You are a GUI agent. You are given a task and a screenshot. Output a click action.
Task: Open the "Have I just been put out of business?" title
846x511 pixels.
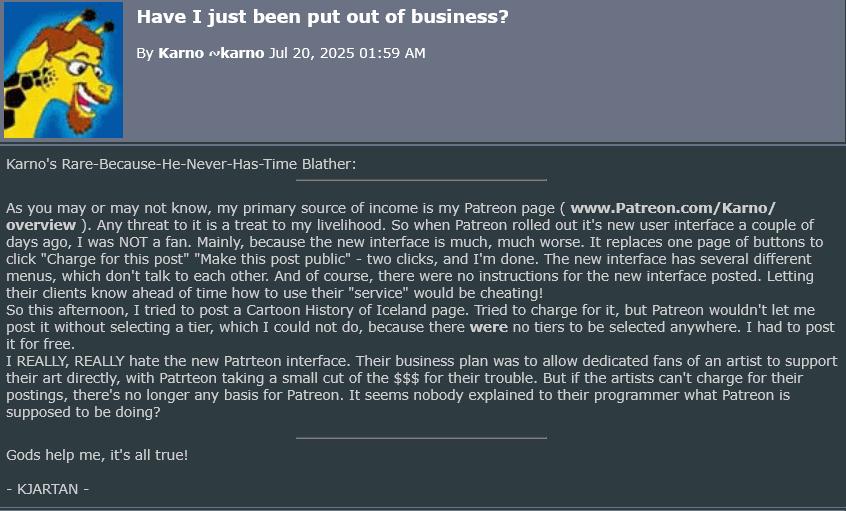[322, 18]
